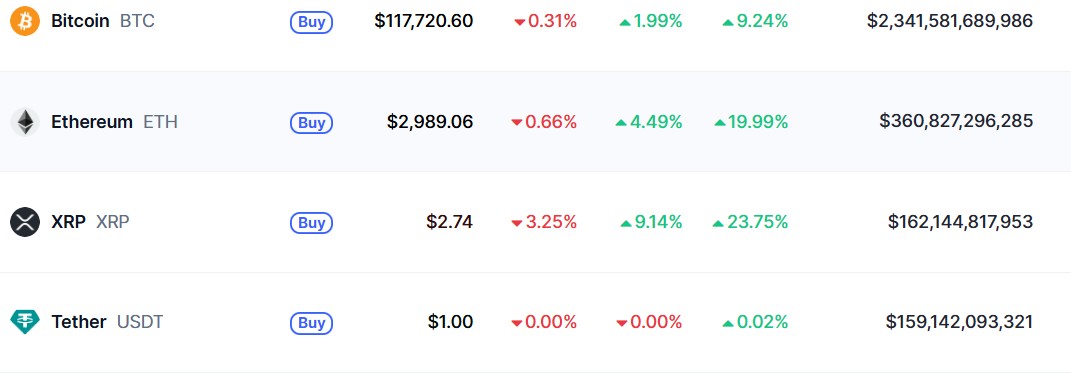Image resolution: width=1071 pixels, height=373 pixels.
Task: Click the USDT ticker symbol
Action: [140, 322]
